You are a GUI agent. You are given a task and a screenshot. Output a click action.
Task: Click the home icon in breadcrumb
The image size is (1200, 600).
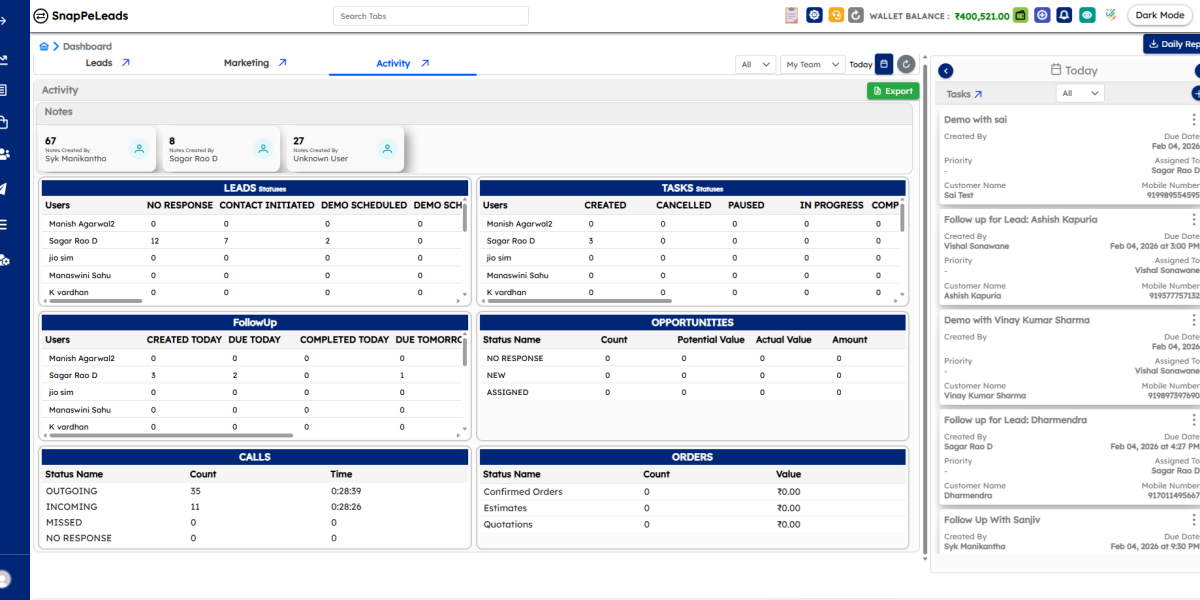tap(44, 46)
